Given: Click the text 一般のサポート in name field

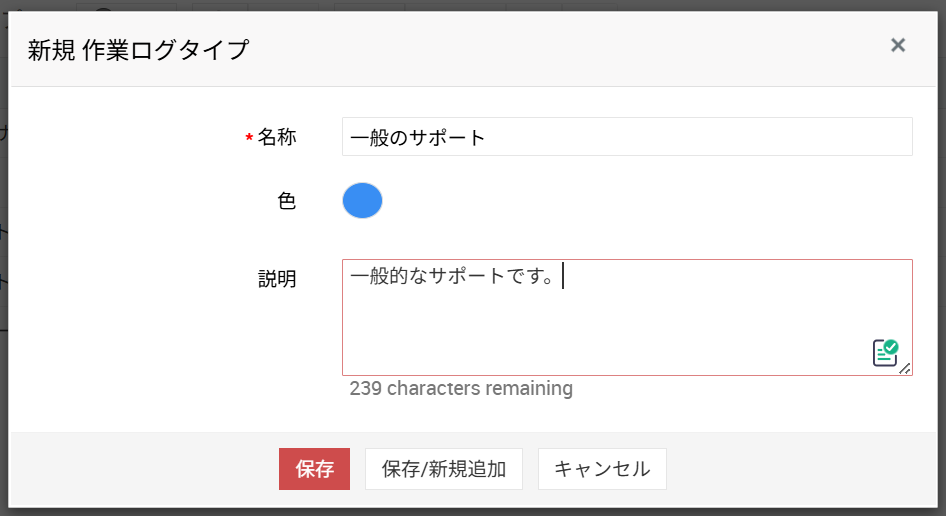Looking at the screenshot, I should point(418,138).
